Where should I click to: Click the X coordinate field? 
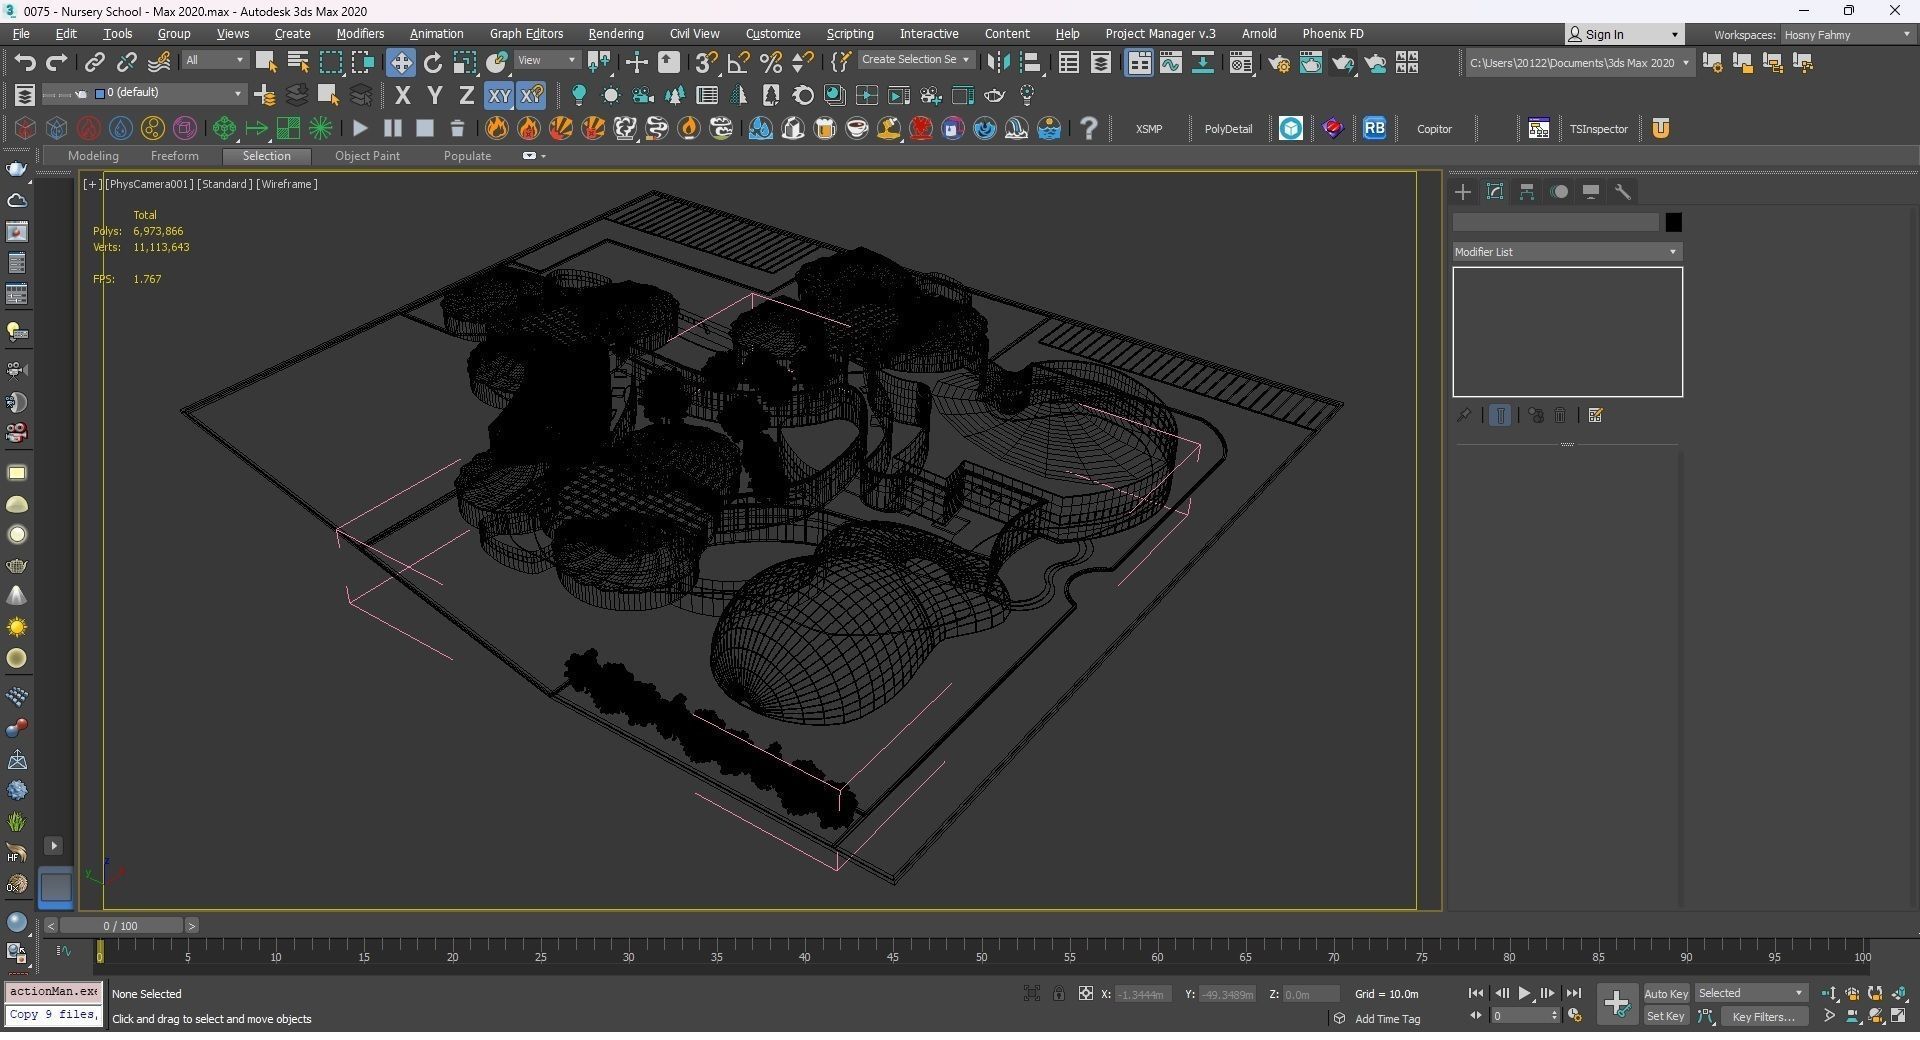[1142, 994]
